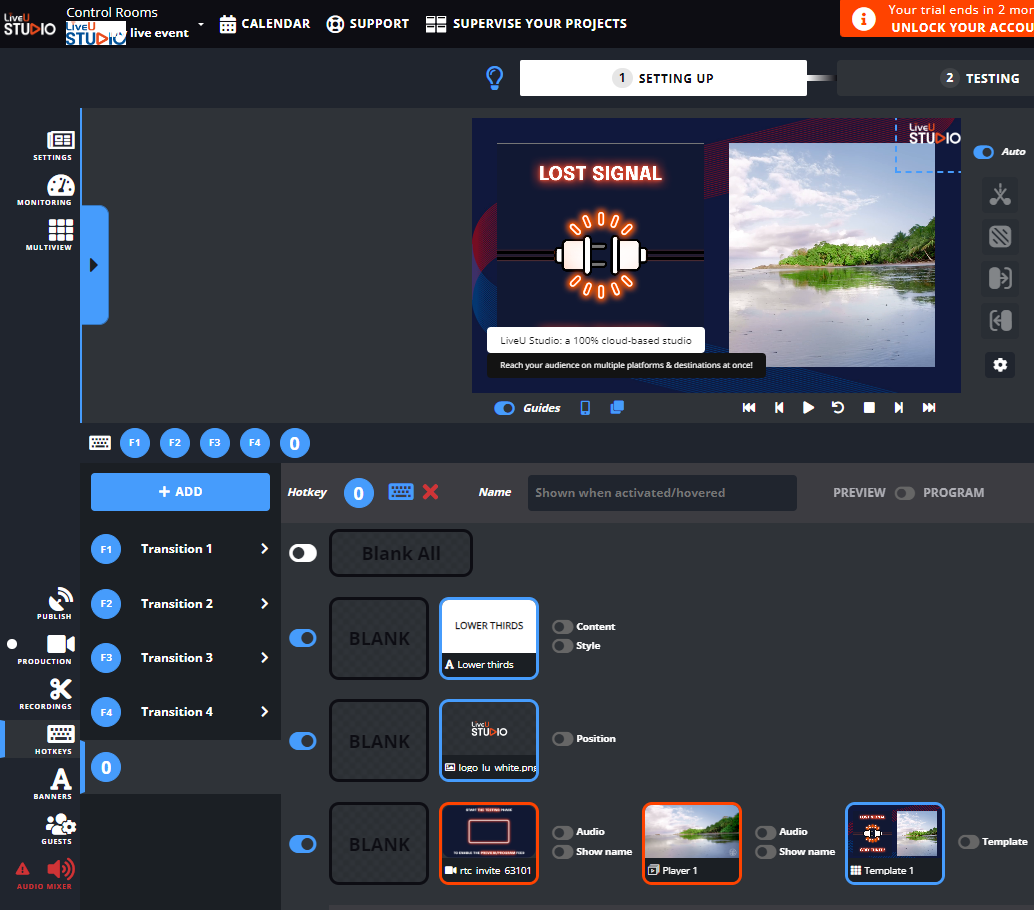The height and width of the screenshot is (910, 1034).
Task: Open the Control Rooms project dropdown arrow
Action: (x=201, y=25)
